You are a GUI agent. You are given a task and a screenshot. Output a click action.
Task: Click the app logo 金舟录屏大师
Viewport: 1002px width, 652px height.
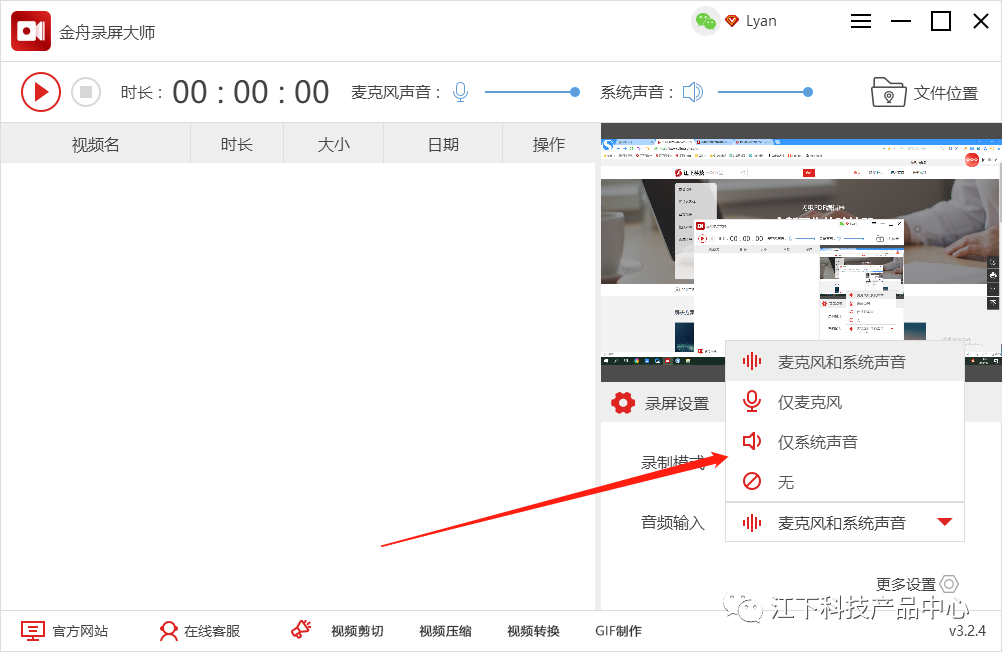tap(31, 31)
